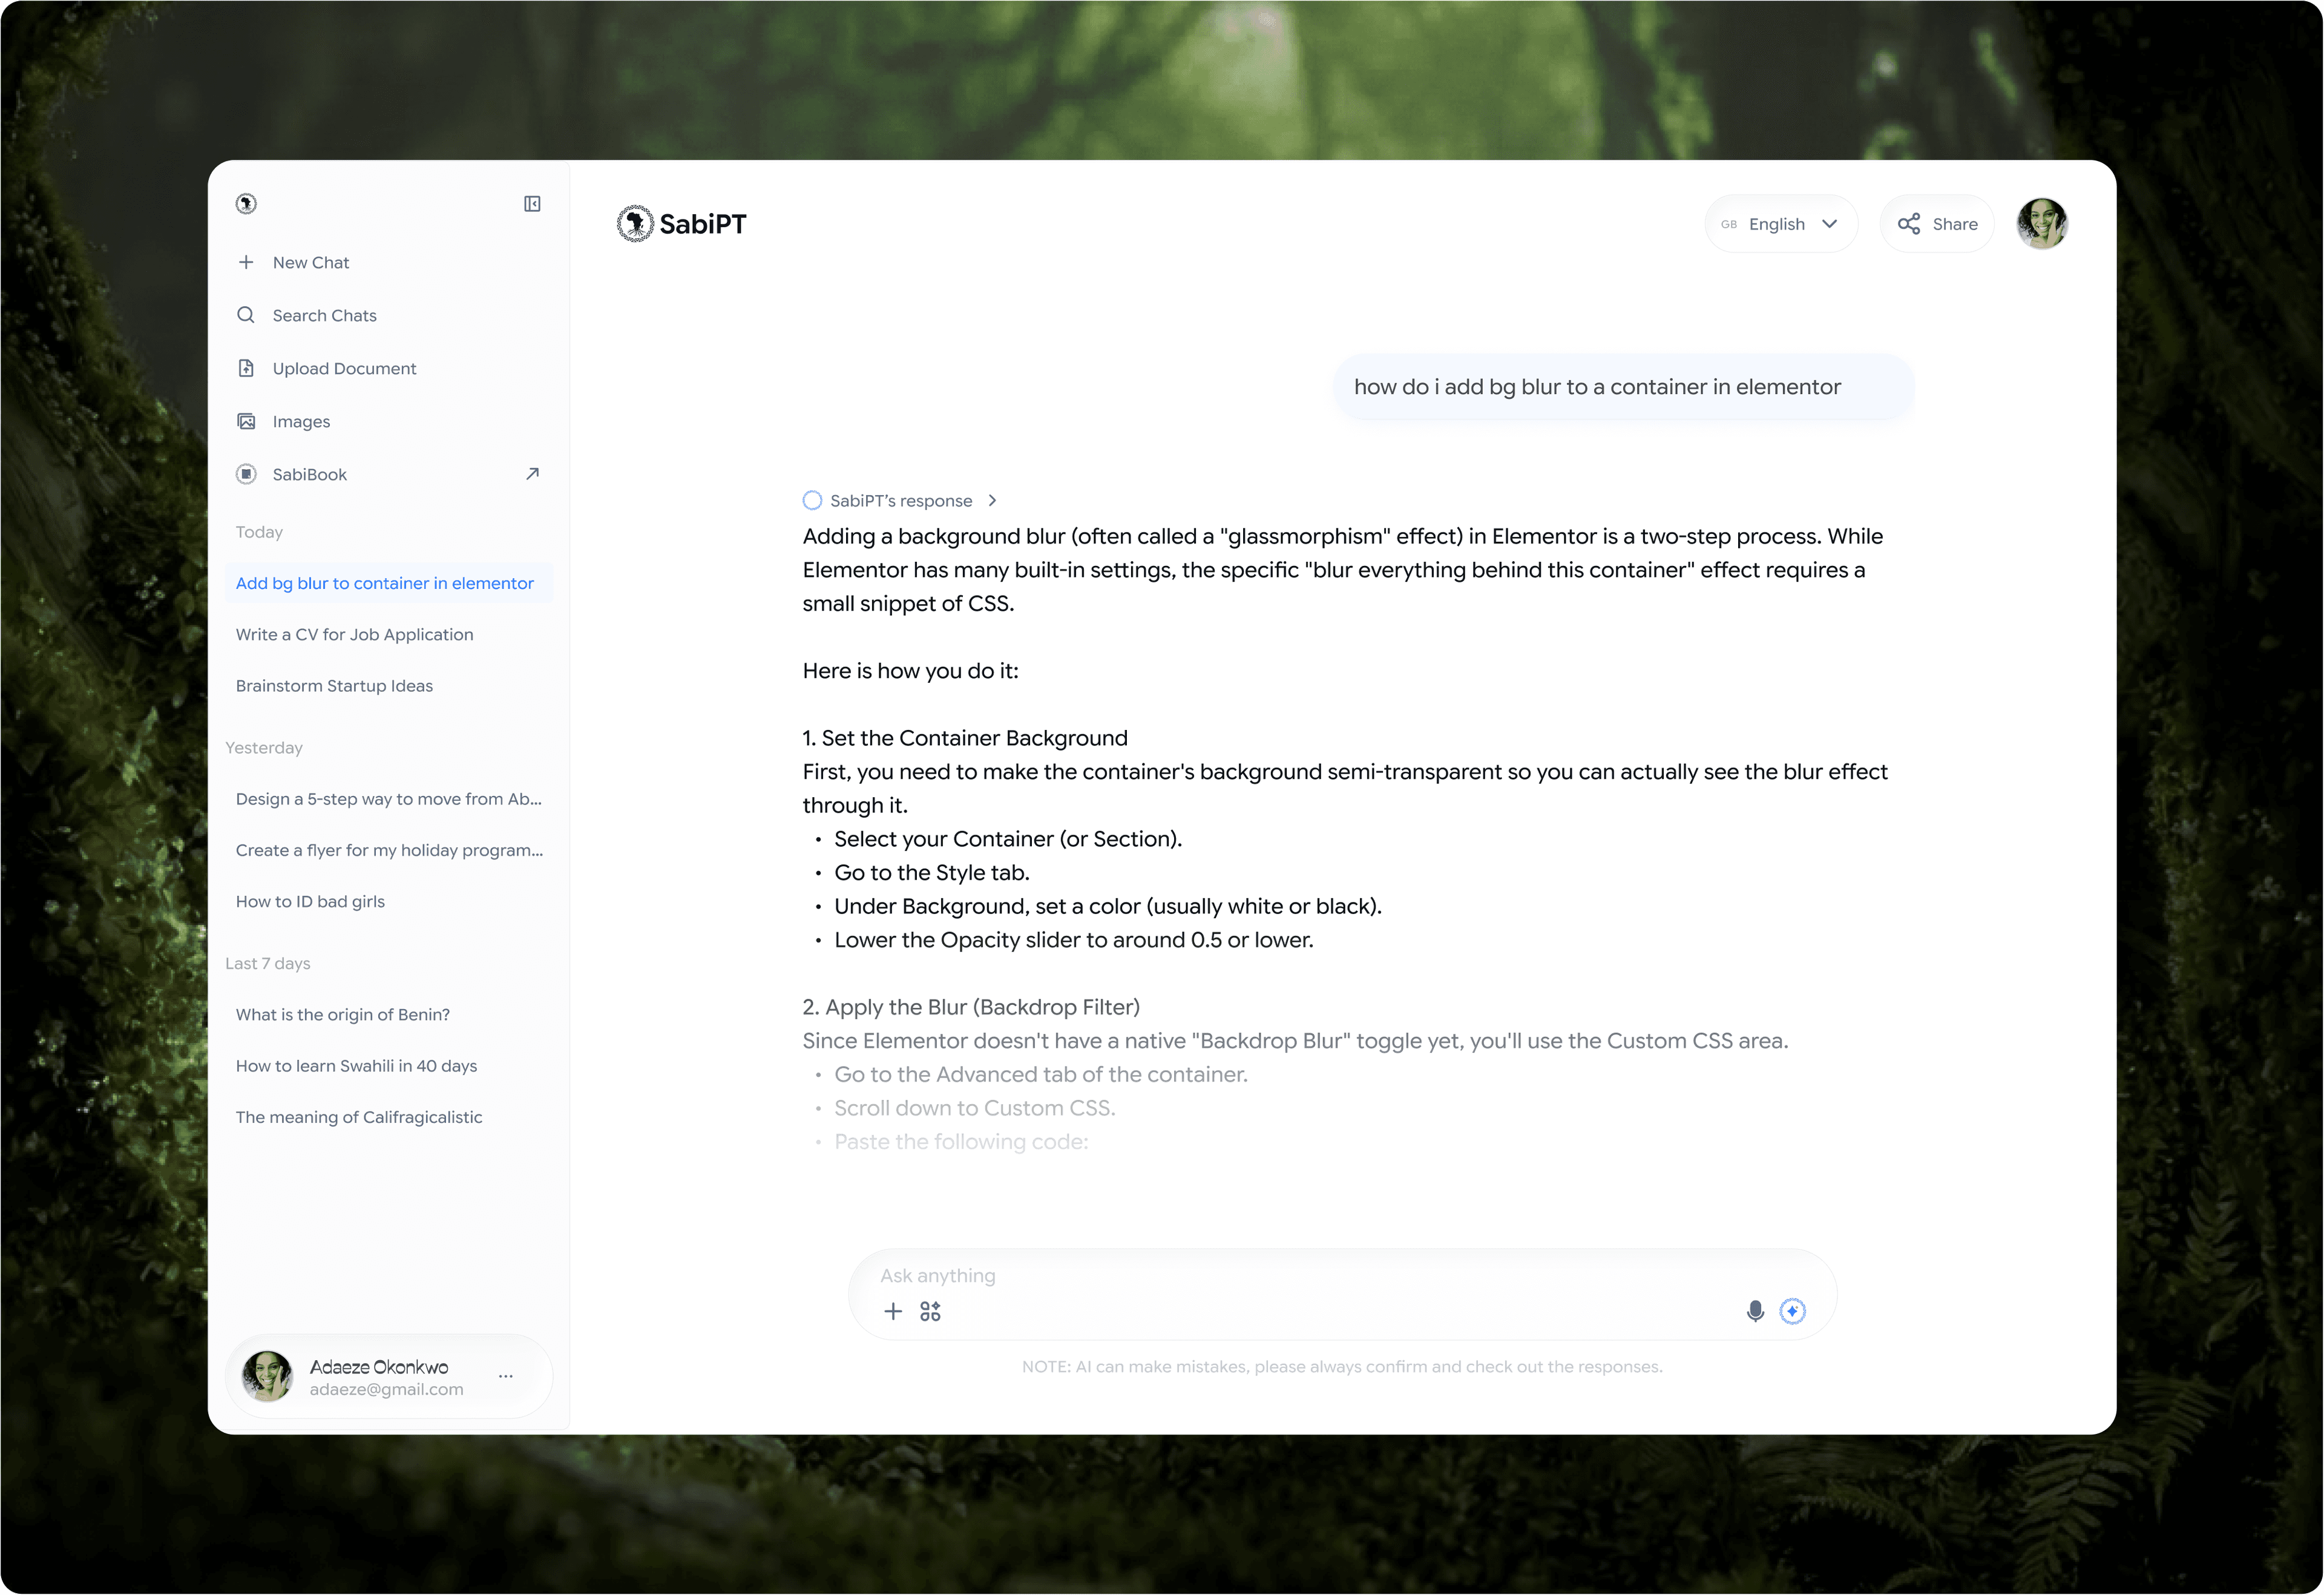Click bullet Under Background, set a color
This screenshot has height=1595, width=2324.
coord(1108,906)
